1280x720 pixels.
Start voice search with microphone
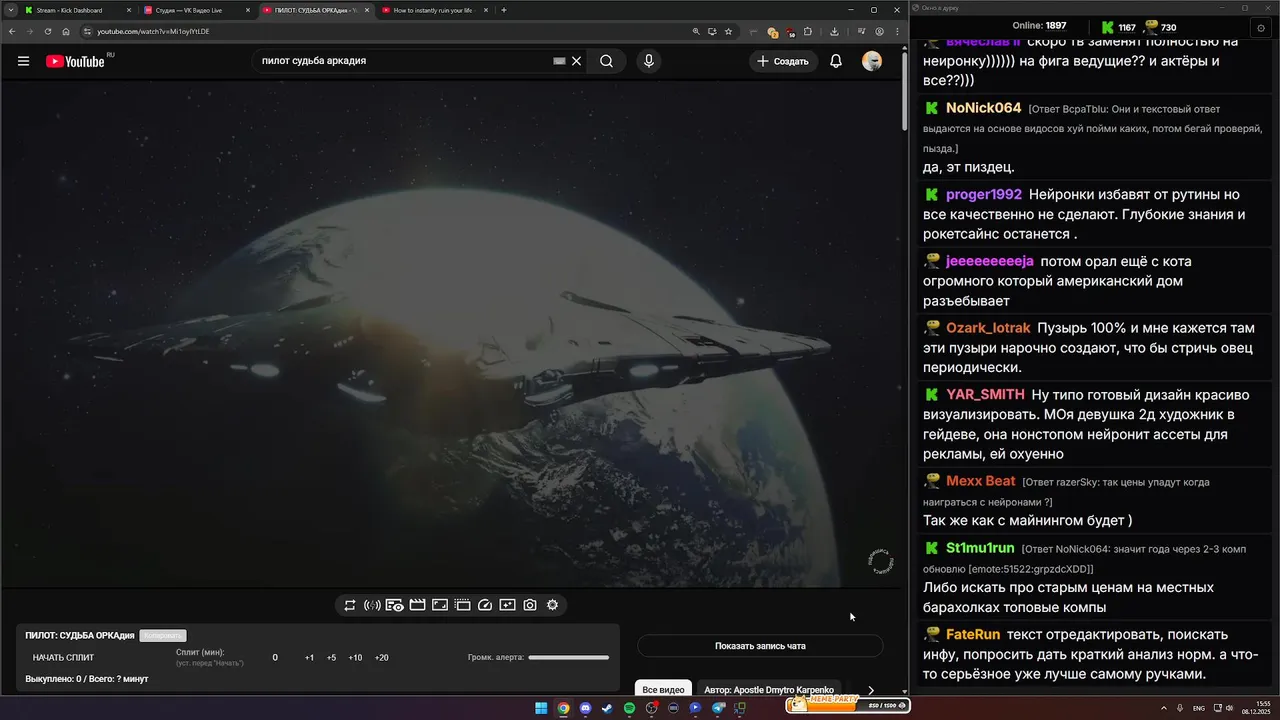pos(649,61)
